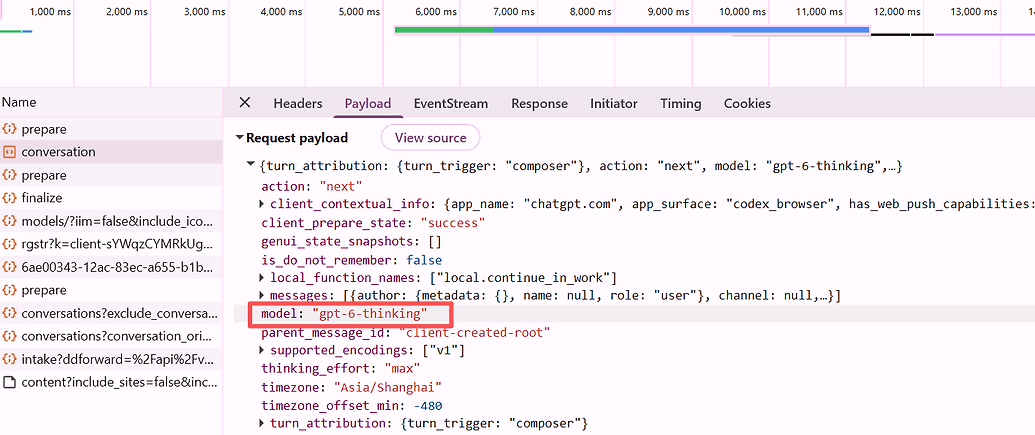
Task: Click the genui_state_snapshots line
Action: click(351, 242)
